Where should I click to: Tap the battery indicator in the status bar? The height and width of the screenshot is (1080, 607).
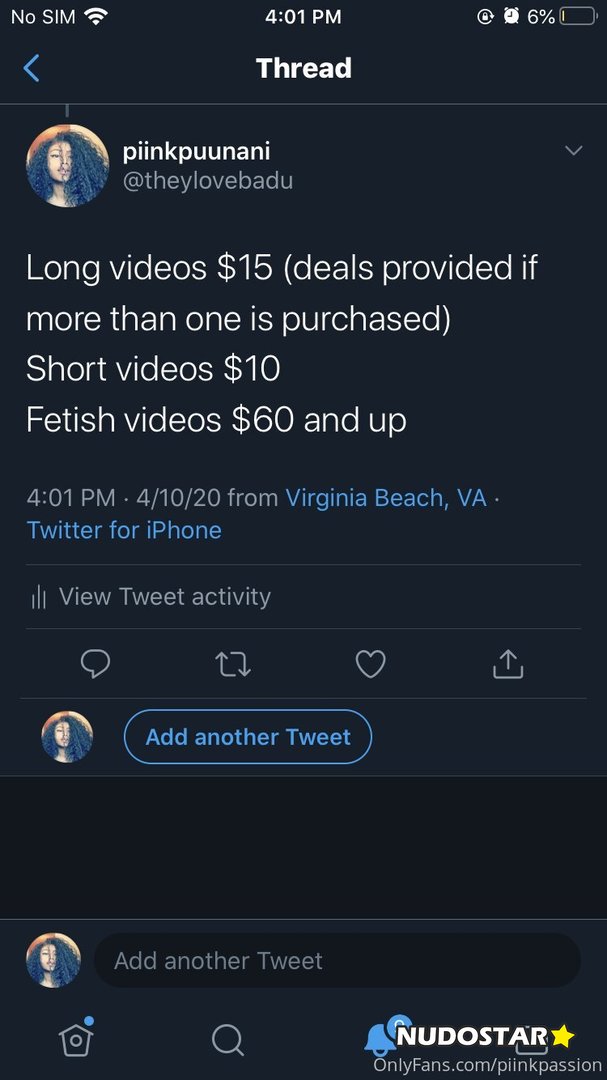click(576, 16)
